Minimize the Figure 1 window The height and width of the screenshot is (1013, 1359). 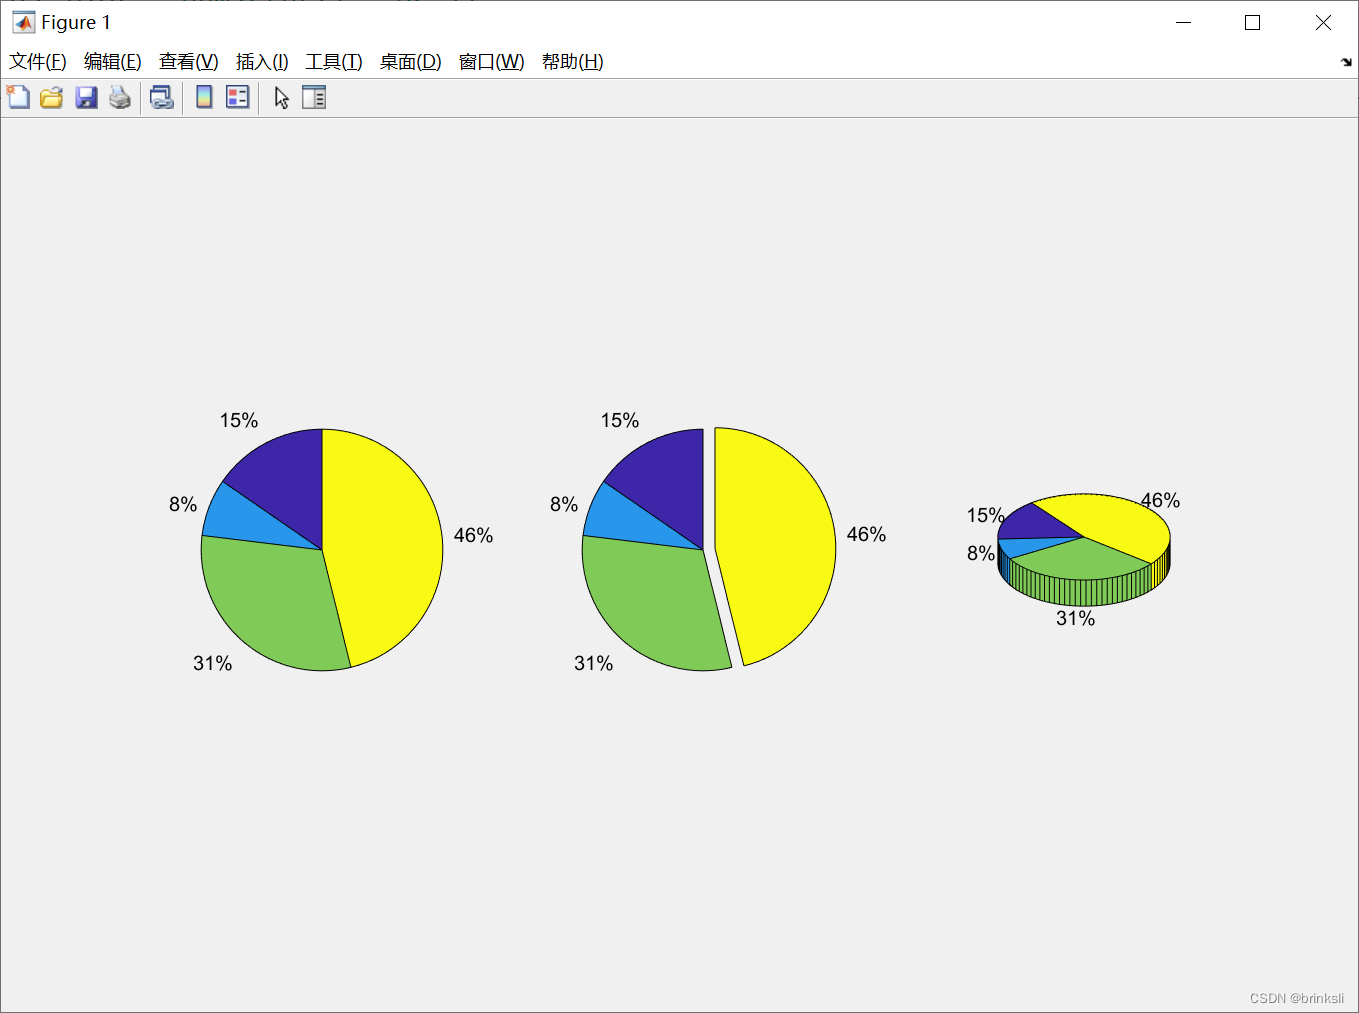1184,22
